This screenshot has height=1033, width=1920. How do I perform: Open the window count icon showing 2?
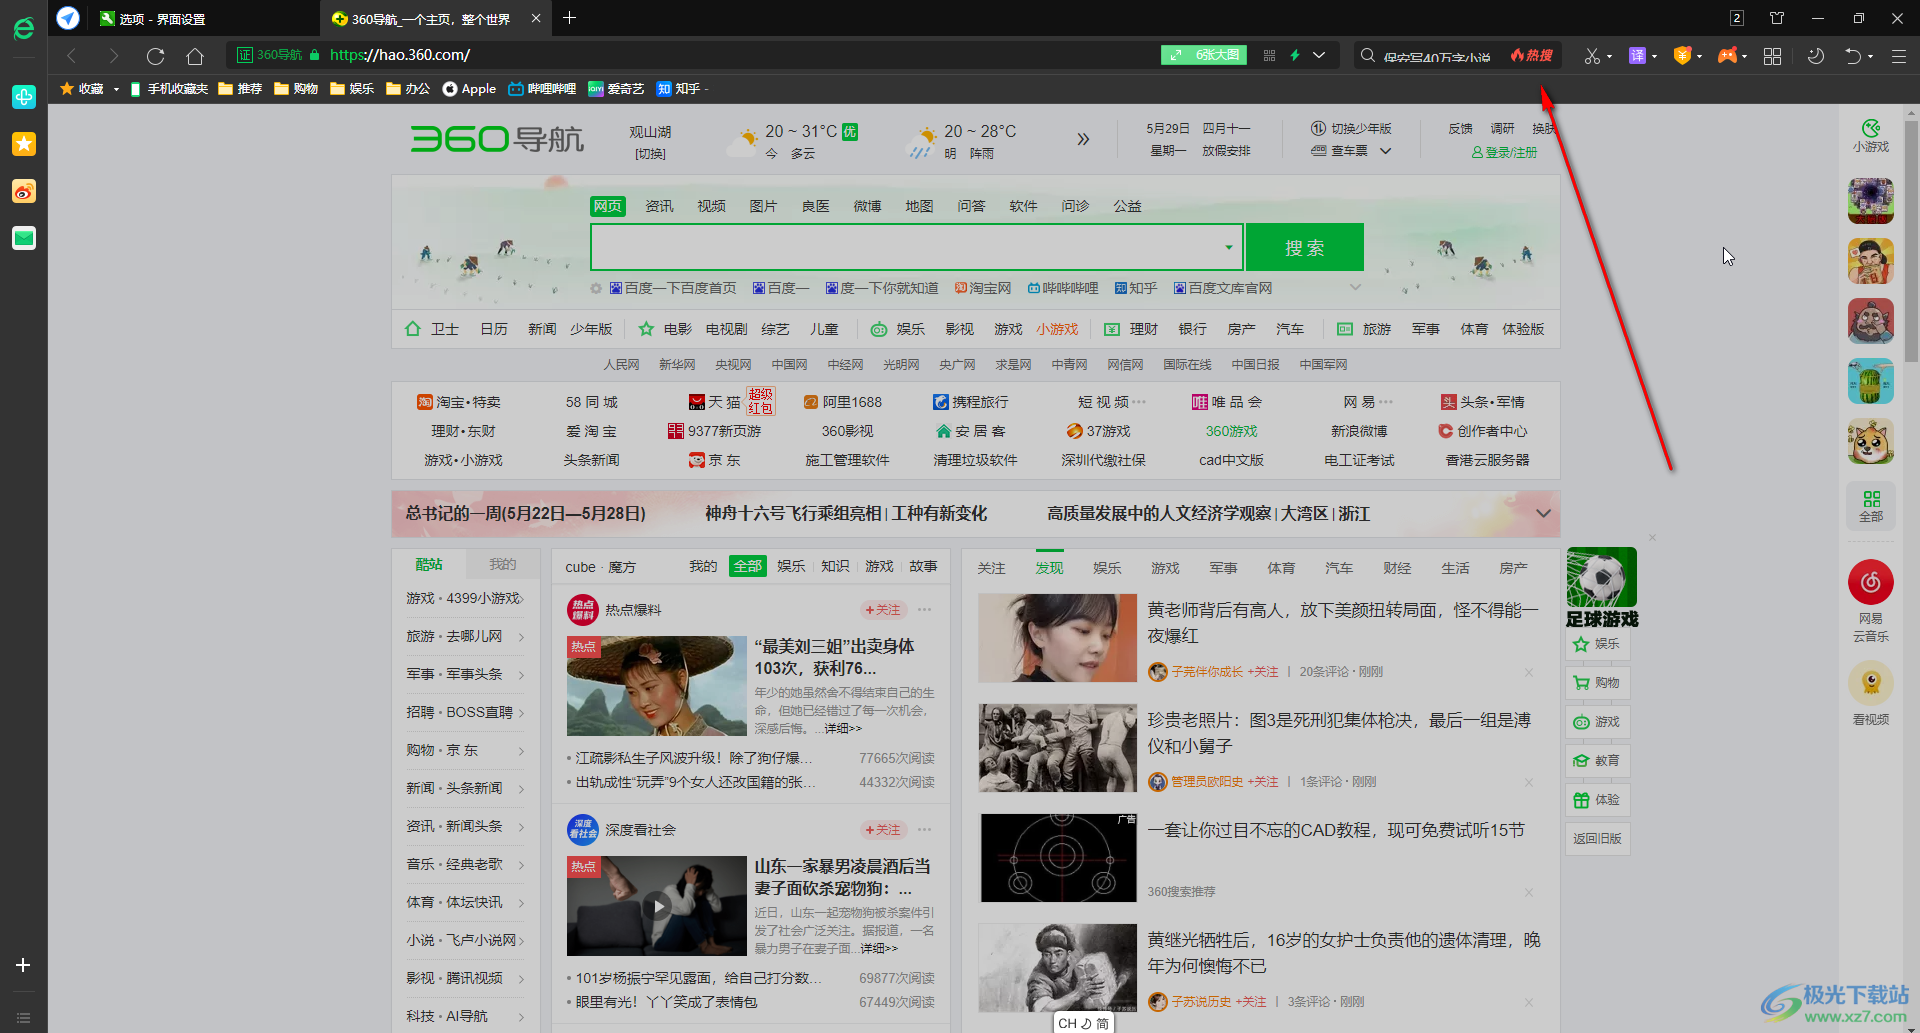click(1737, 18)
